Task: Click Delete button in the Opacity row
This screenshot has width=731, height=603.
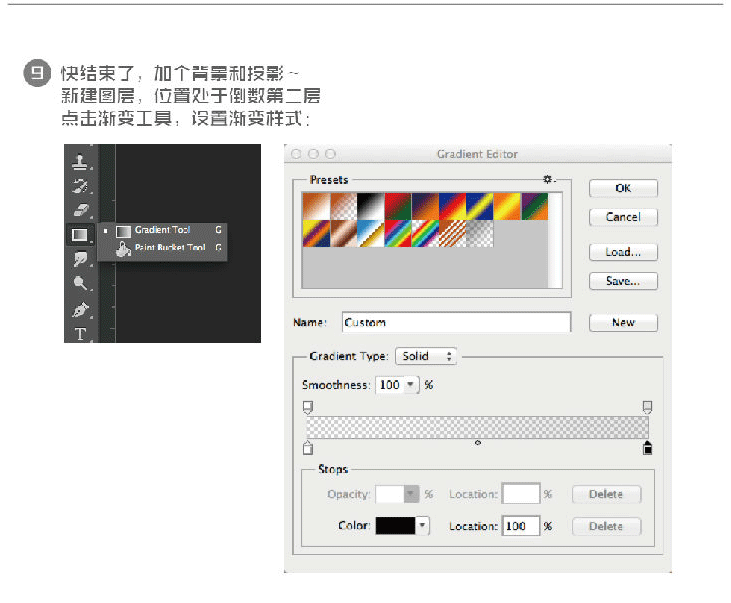Action: tap(606, 494)
